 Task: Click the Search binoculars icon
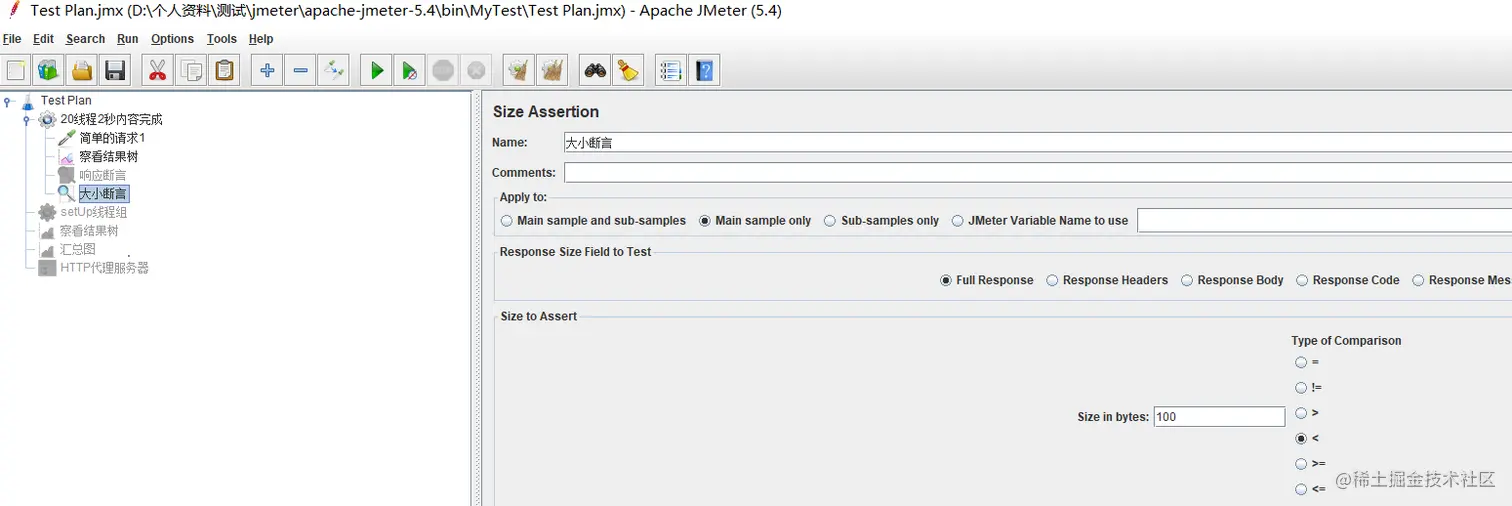(x=595, y=70)
